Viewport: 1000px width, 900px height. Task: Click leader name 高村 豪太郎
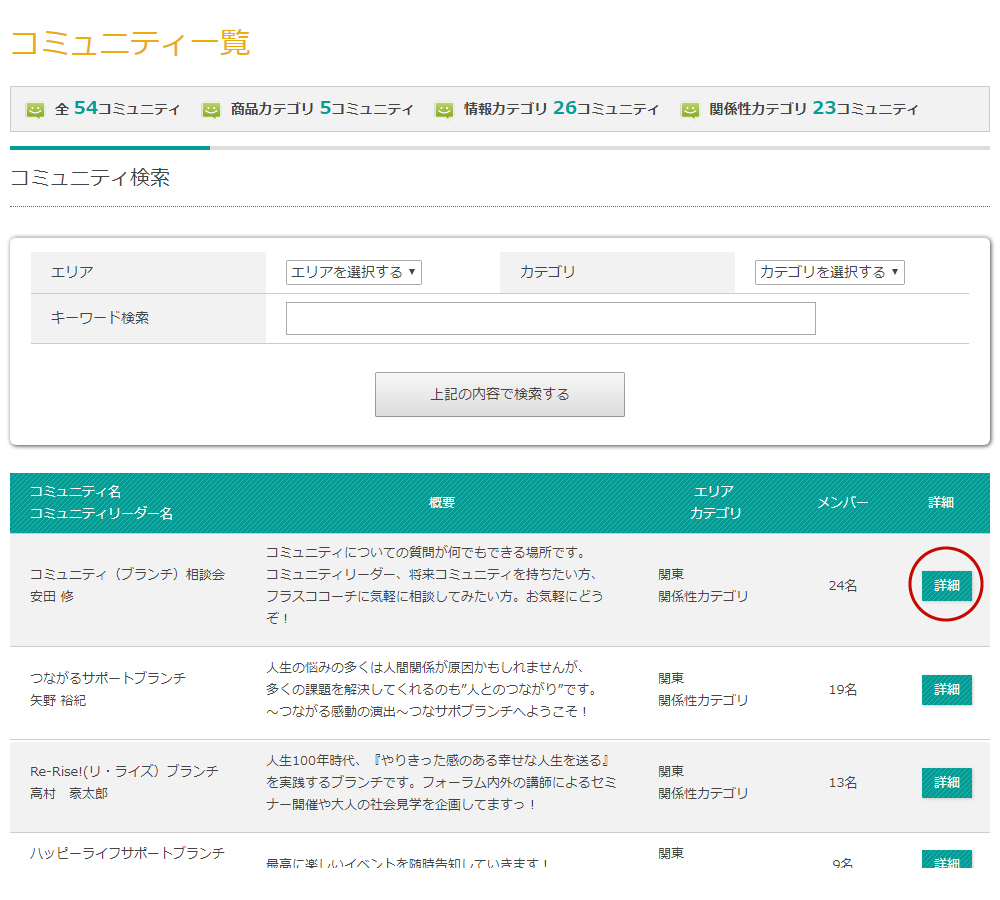coord(69,793)
